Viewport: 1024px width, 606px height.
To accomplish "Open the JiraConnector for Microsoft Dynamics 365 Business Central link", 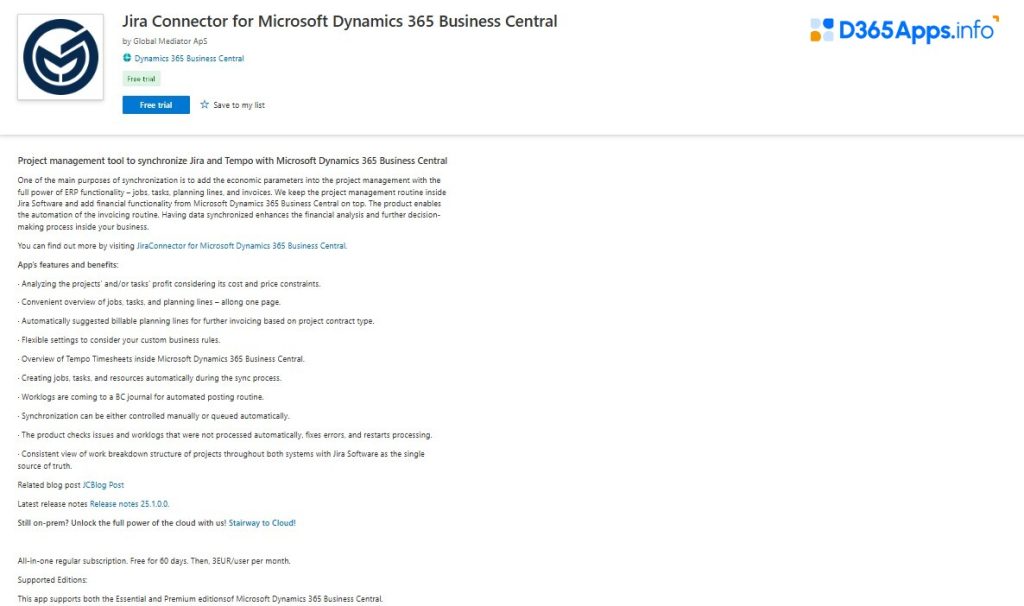I will [x=242, y=246].
